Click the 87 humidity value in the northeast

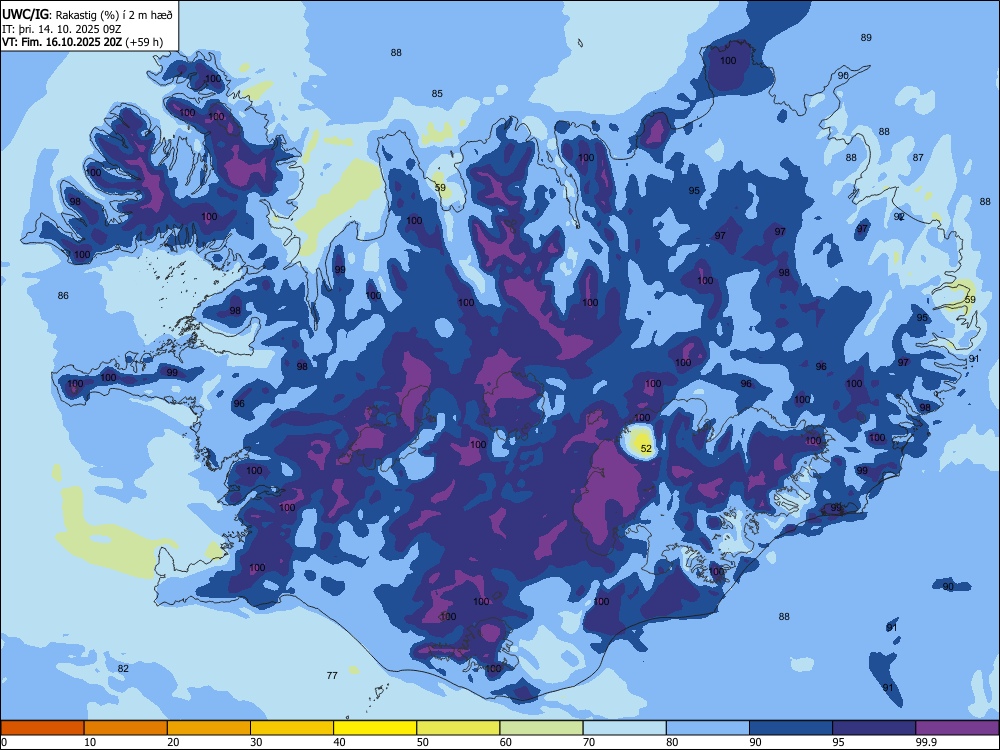click(x=918, y=158)
